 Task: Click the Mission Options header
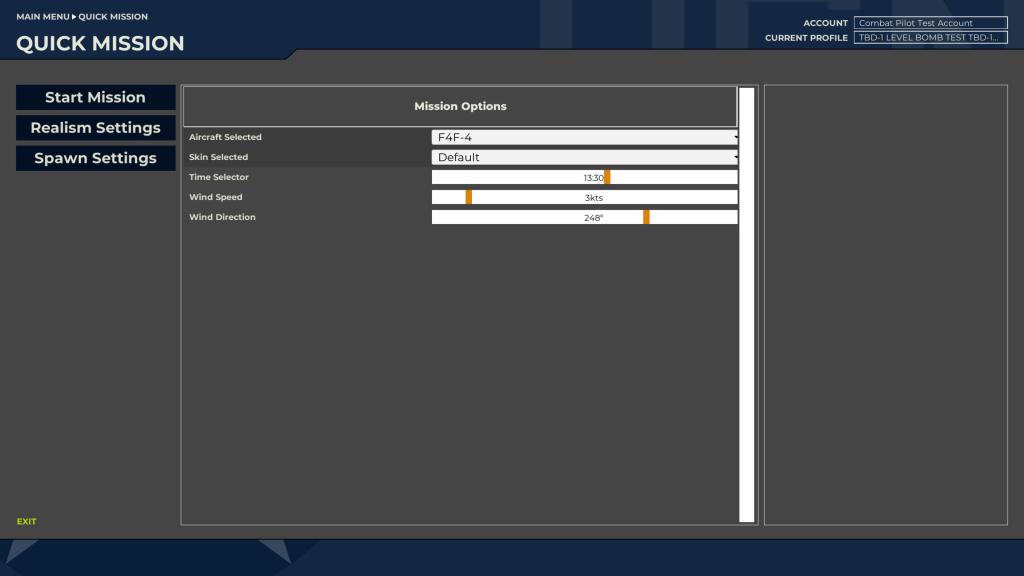460,106
